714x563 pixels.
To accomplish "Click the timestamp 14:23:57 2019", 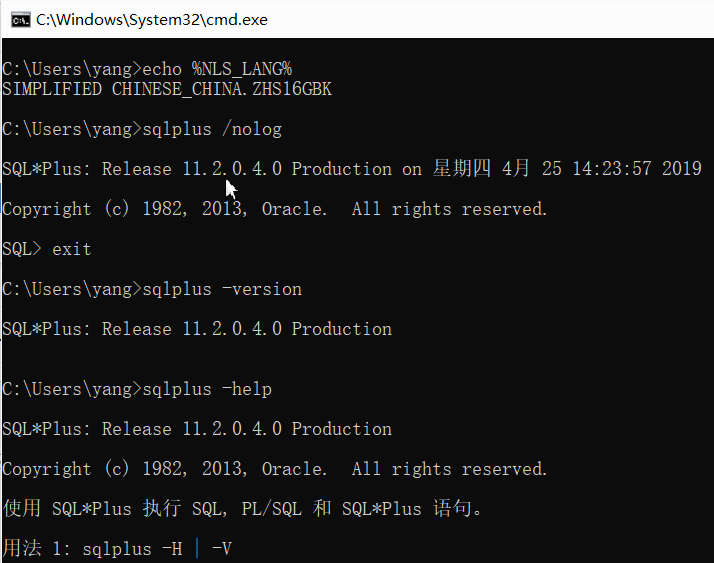I will click(x=637, y=169).
